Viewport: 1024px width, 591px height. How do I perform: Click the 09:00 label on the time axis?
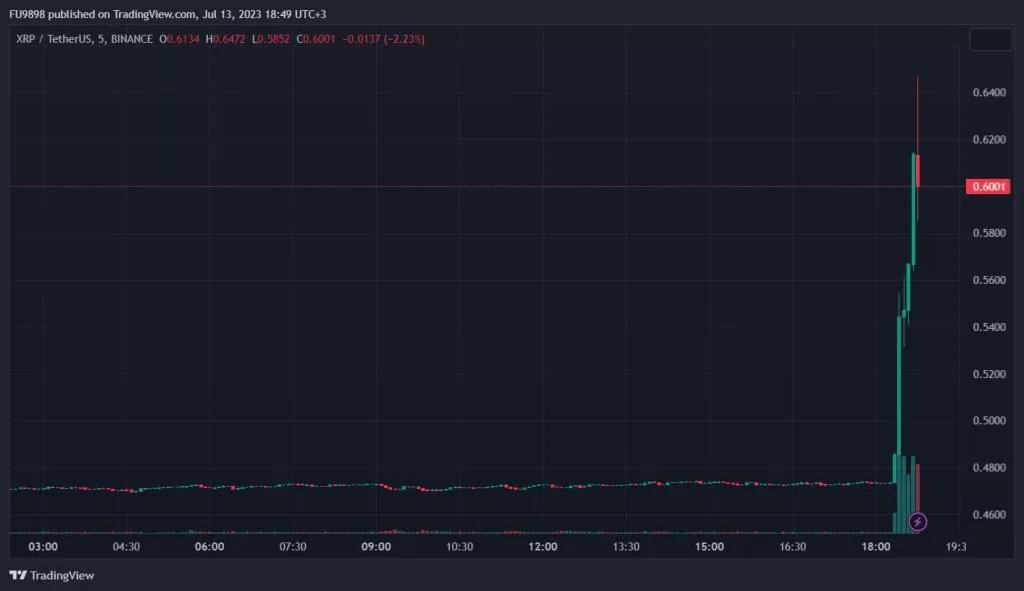376,547
